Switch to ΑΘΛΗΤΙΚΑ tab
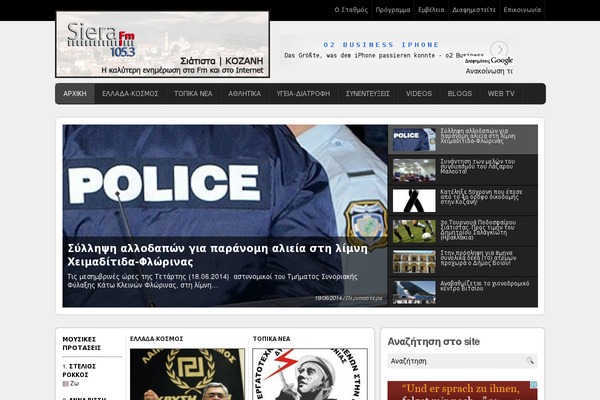 coord(245,93)
